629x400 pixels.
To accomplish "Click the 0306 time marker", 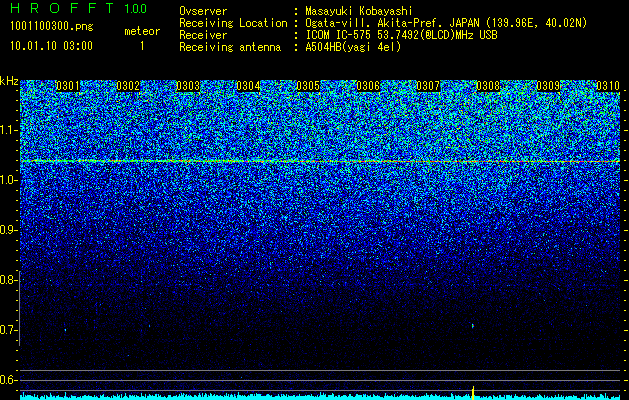I will 368,86.
